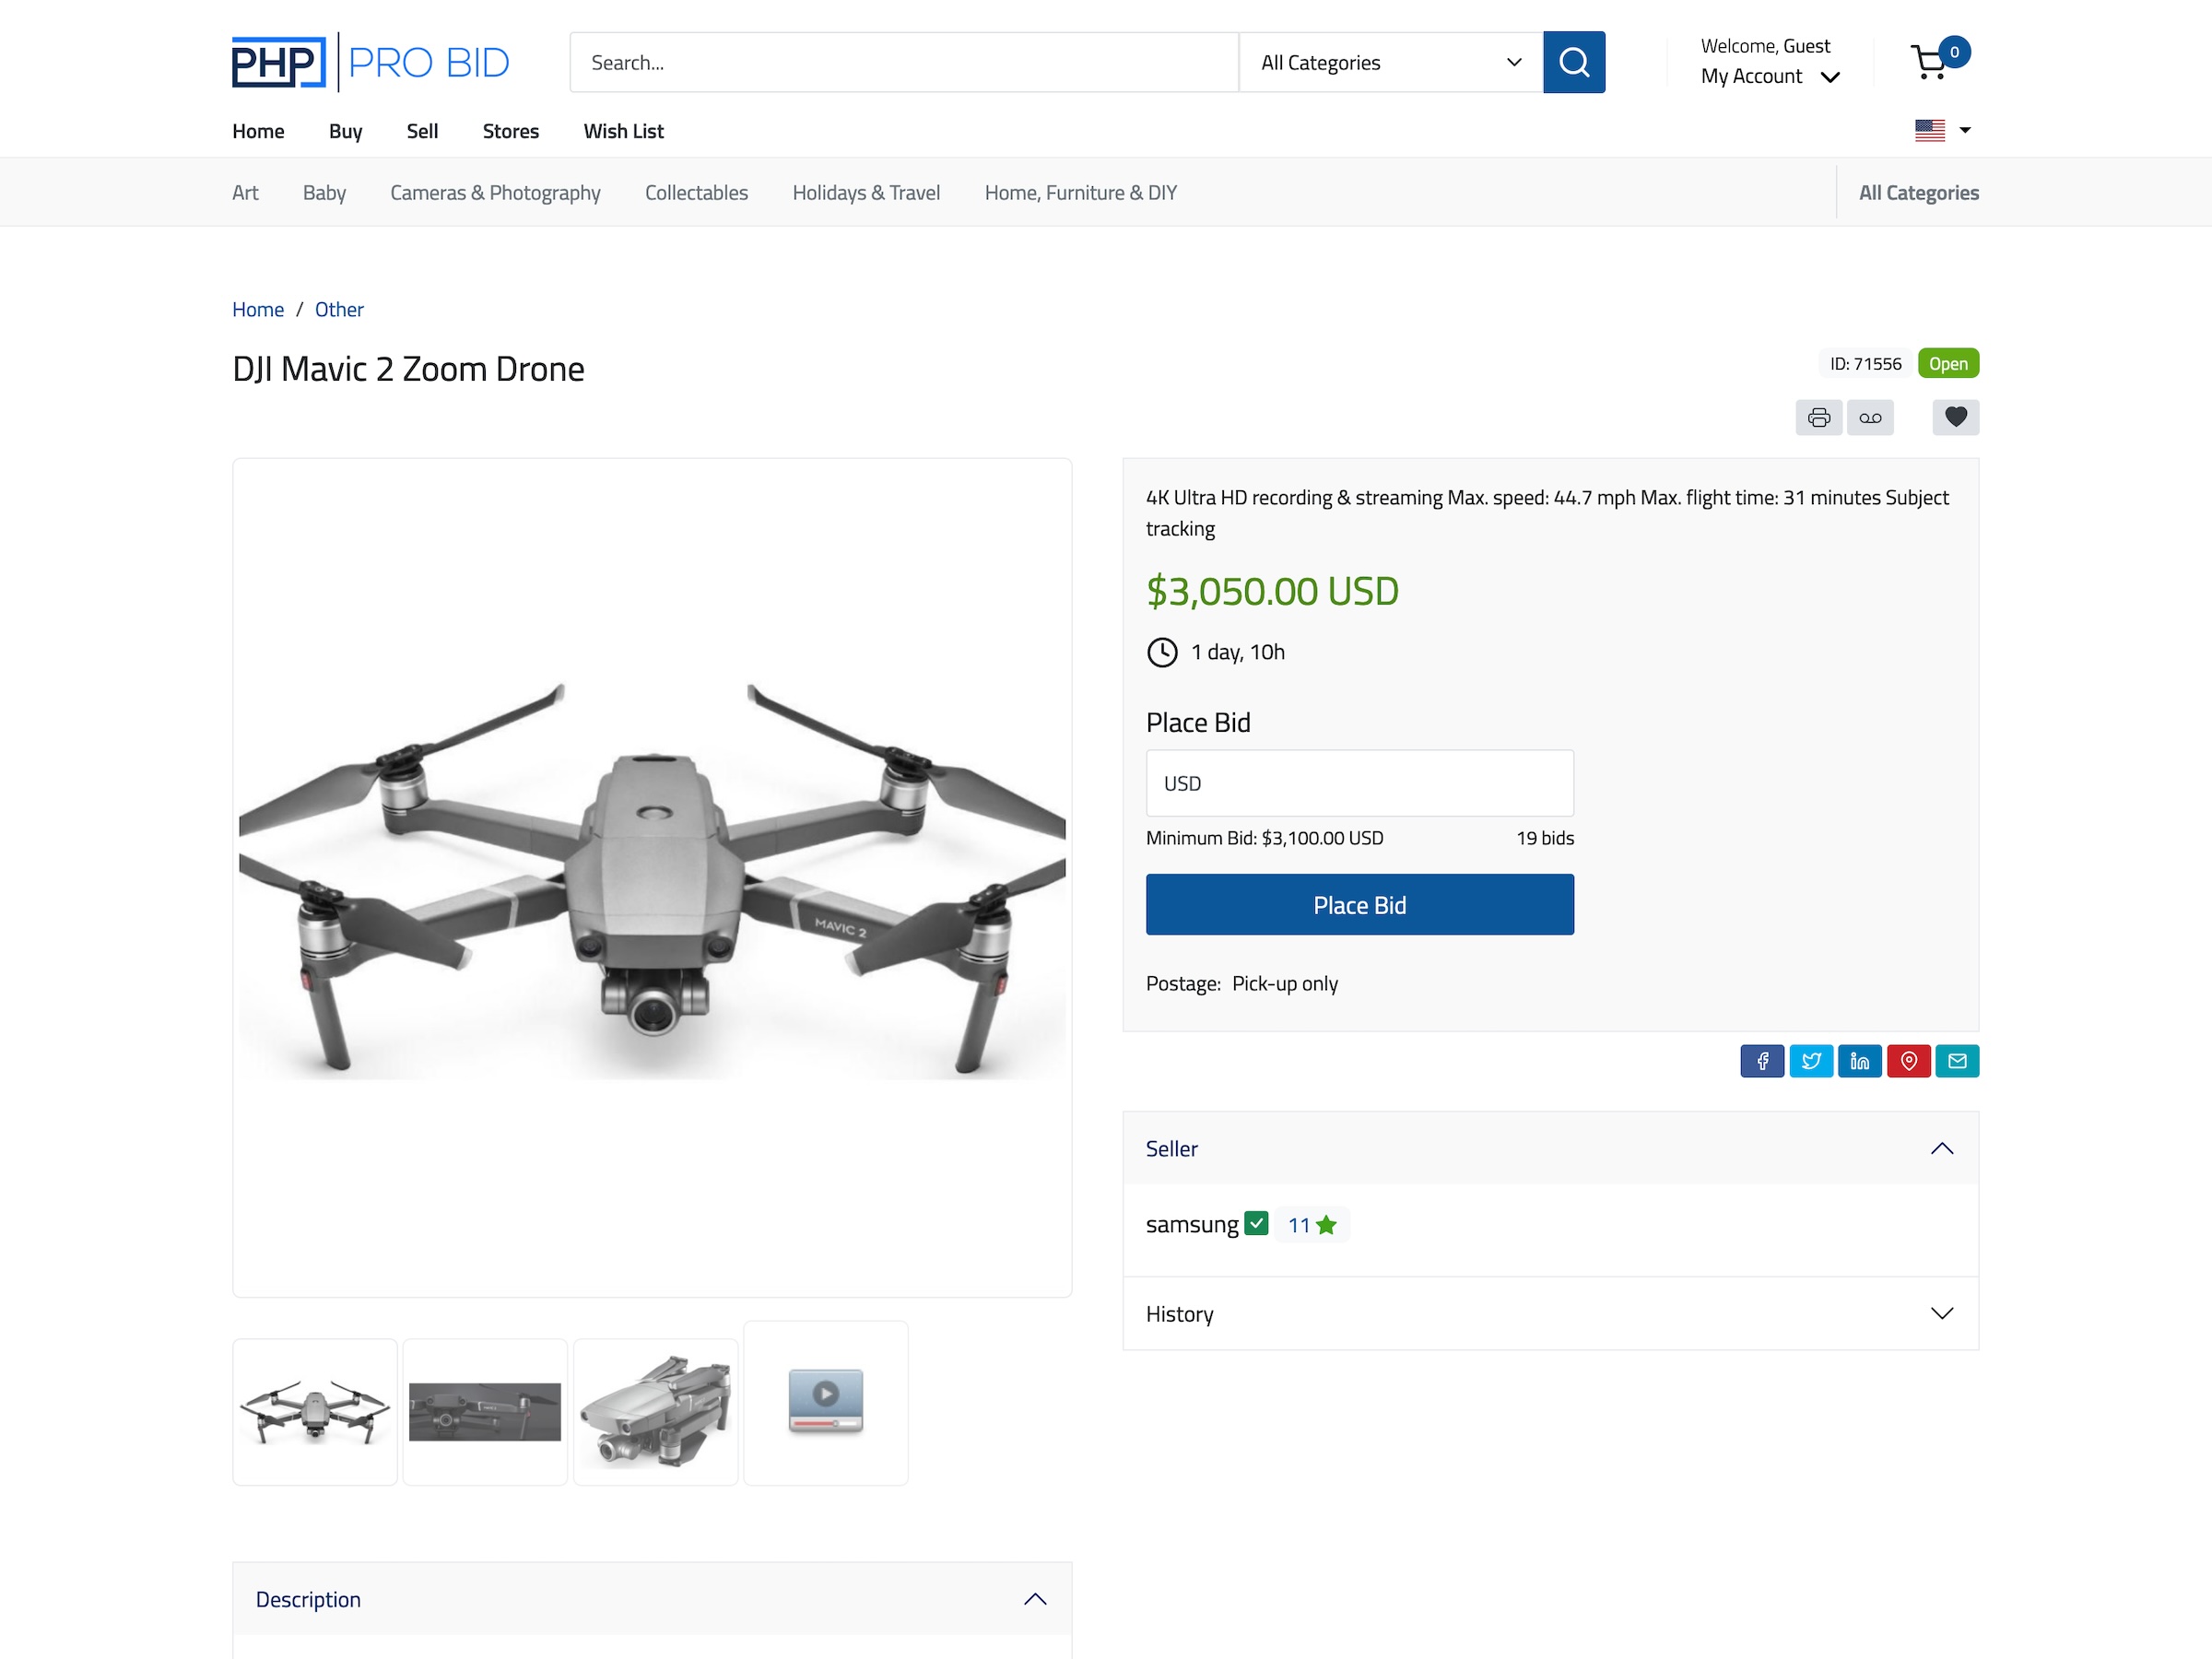Screen dimensions: 2212x1659
Task: Share listing on Facebook
Action: 1762,1061
